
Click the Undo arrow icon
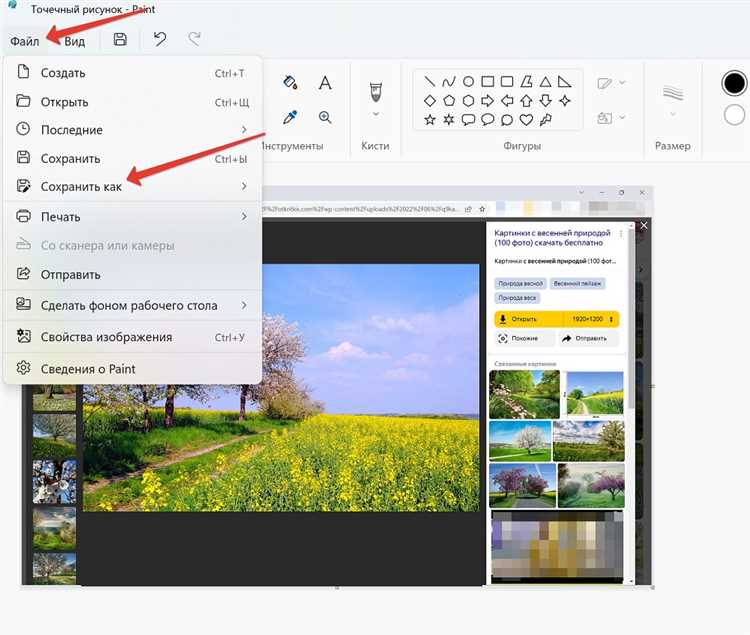click(x=159, y=40)
